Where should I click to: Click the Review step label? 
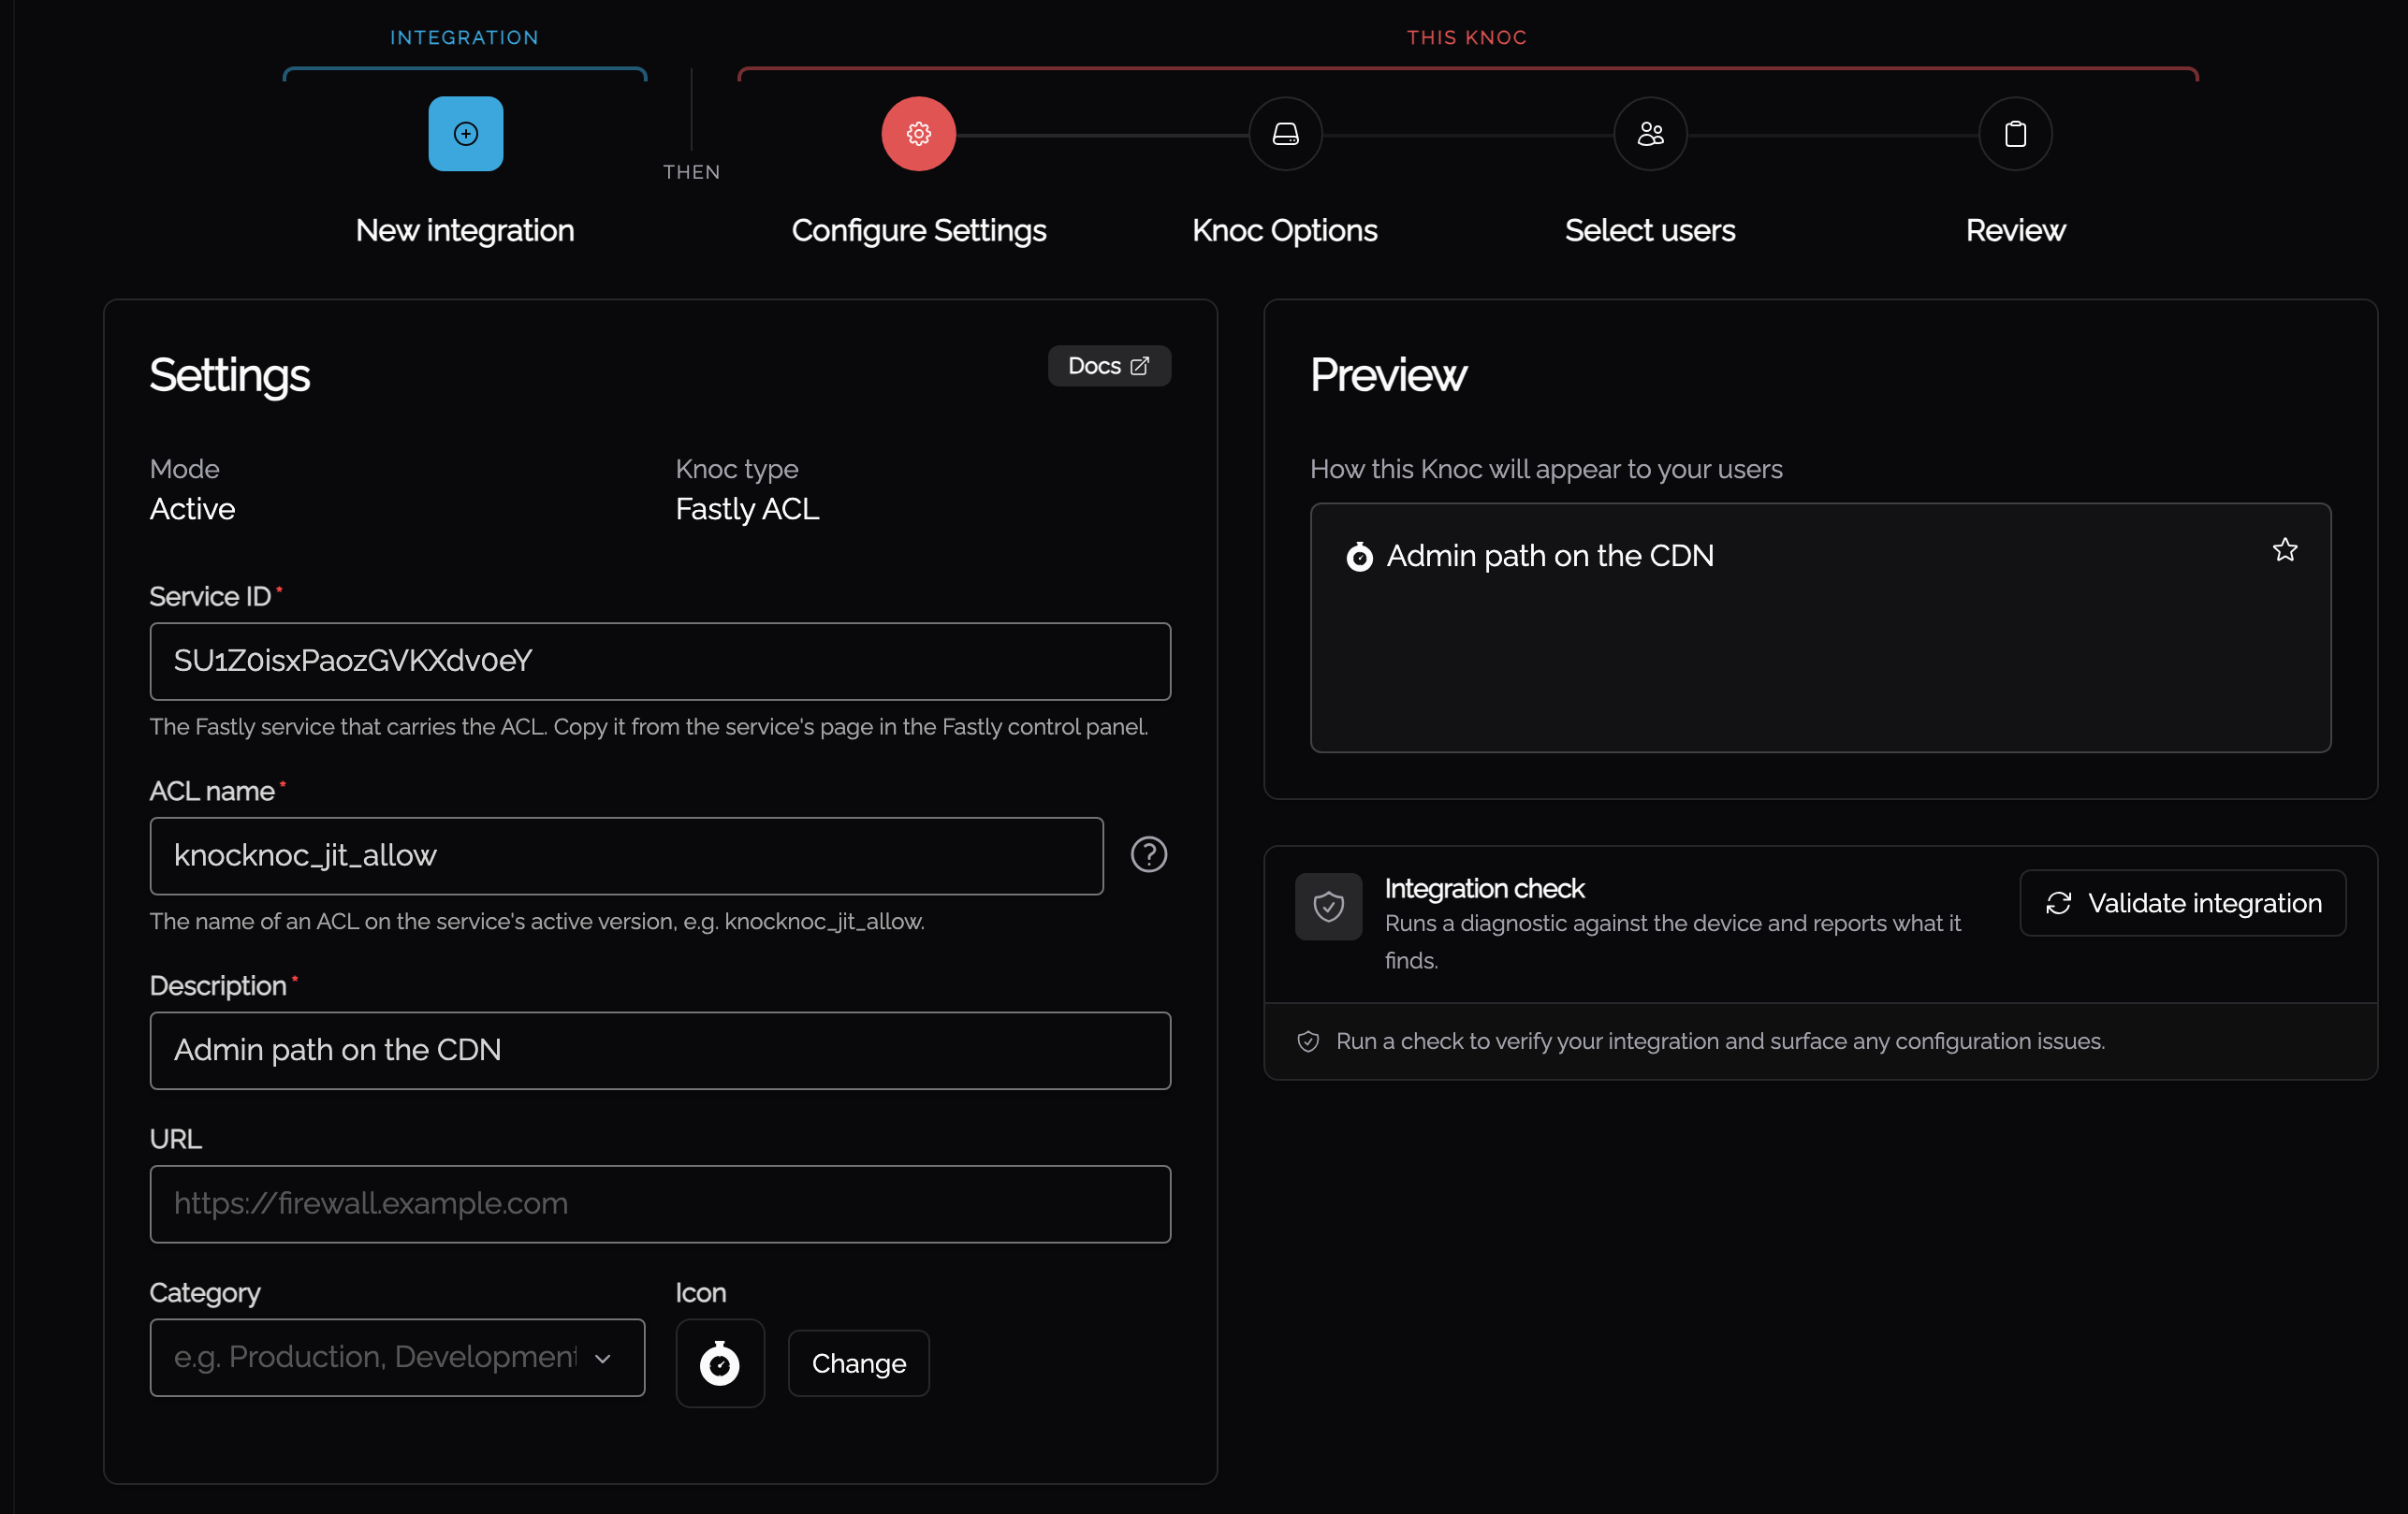pyautogui.click(x=2015, y=231)
